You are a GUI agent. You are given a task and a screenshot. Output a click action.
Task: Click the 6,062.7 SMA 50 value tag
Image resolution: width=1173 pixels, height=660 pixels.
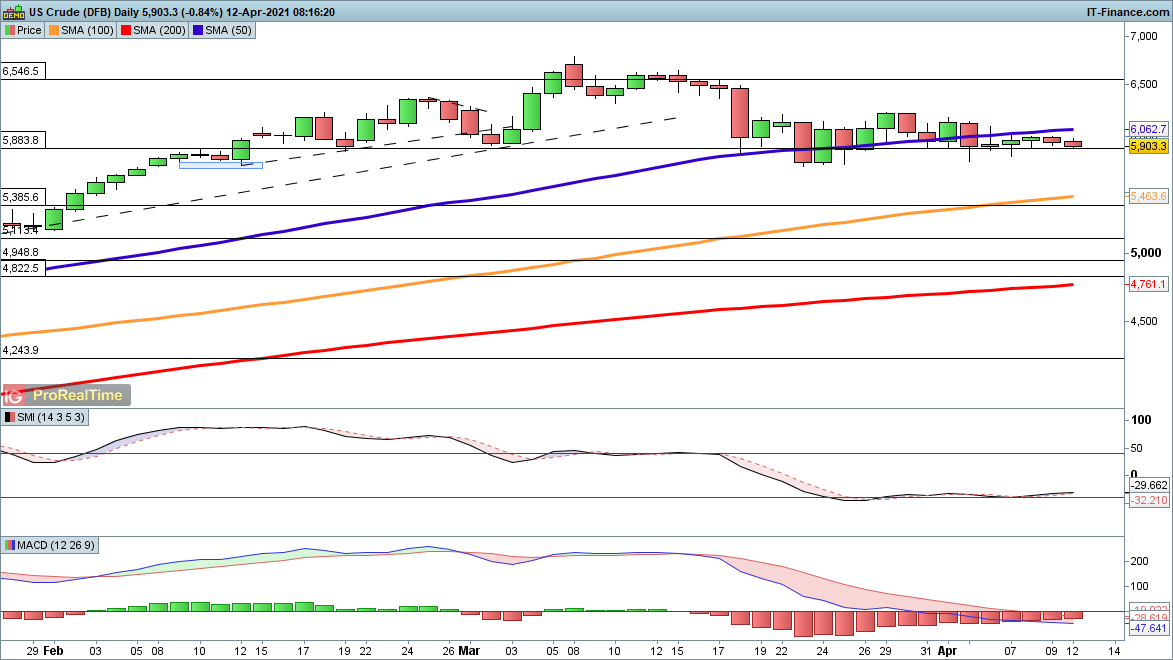point(1148,129)
